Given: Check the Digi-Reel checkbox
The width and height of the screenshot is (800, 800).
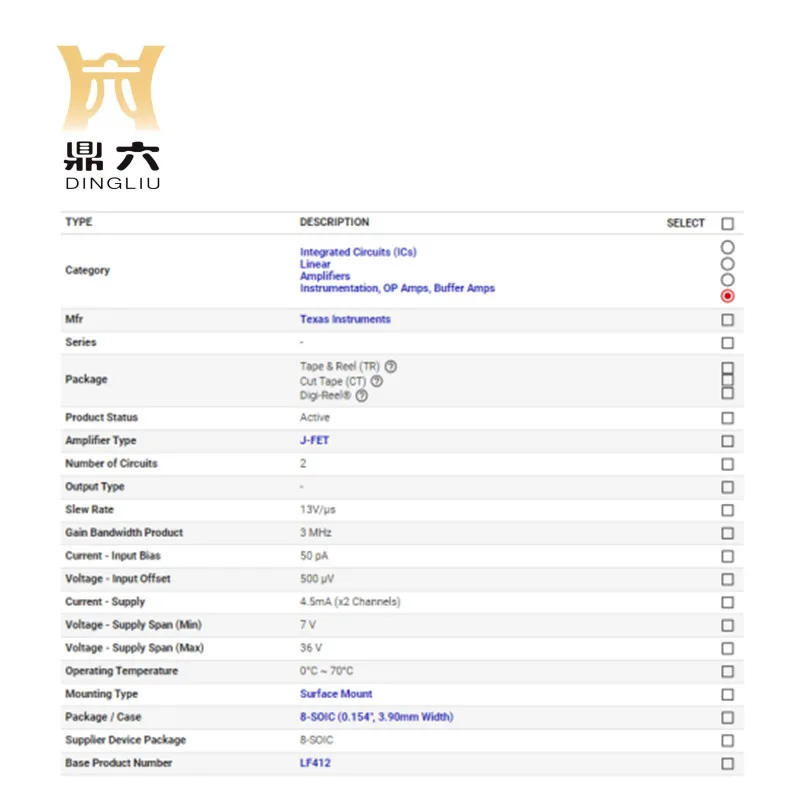Looking at the screenshot, I should pos(728,393).
